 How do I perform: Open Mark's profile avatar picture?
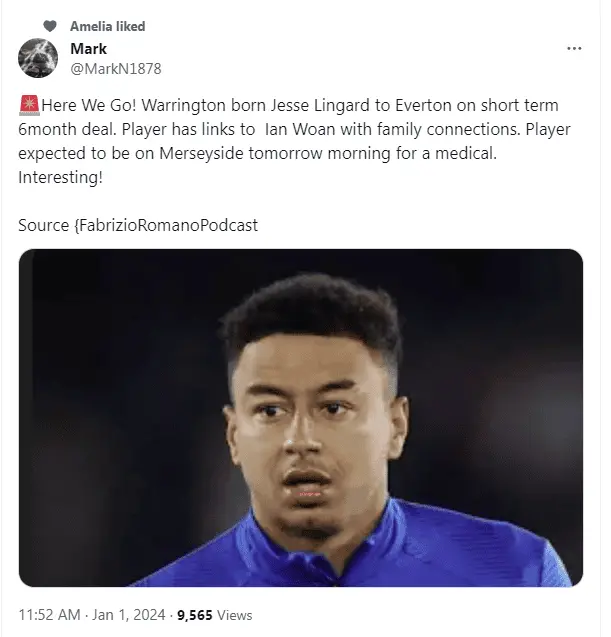pyautogui.click(x=38, y=58)
